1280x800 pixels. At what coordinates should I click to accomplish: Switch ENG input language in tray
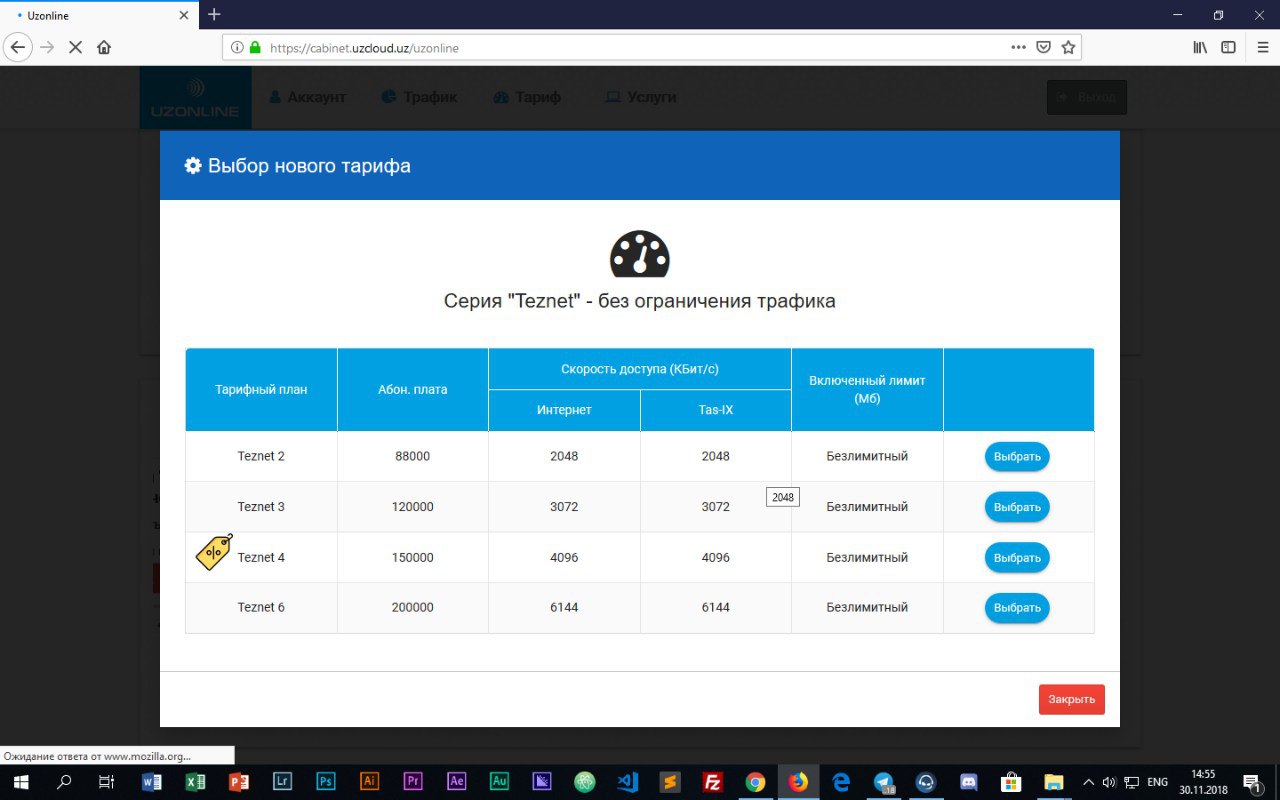[x=1157, y=782]
